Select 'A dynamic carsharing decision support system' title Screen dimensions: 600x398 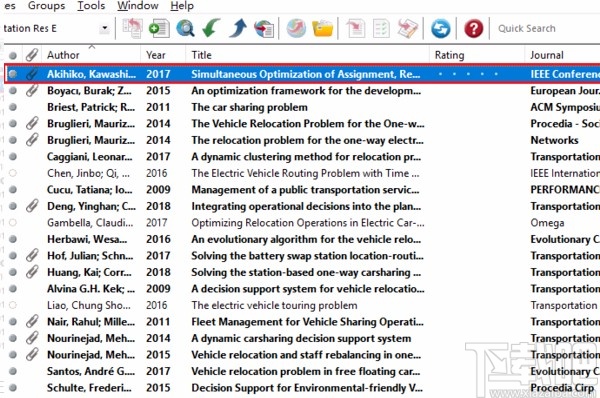[301, 338]
